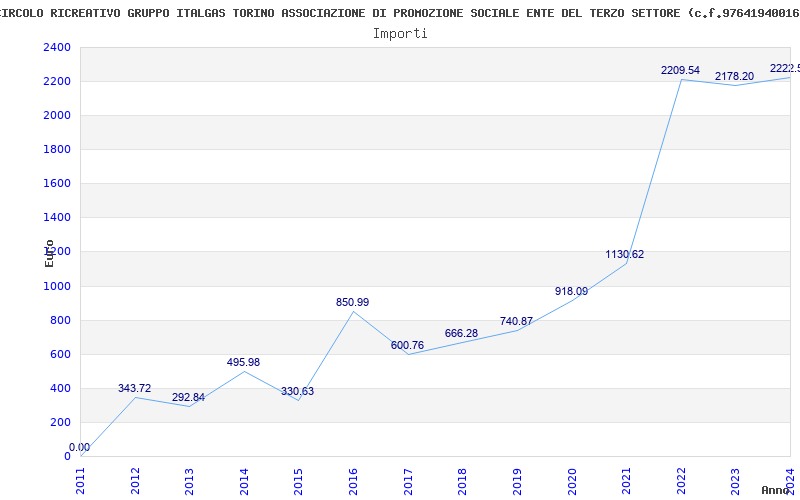Select the y-axis value 1400
800x500 pixels.
pos(57,218)
